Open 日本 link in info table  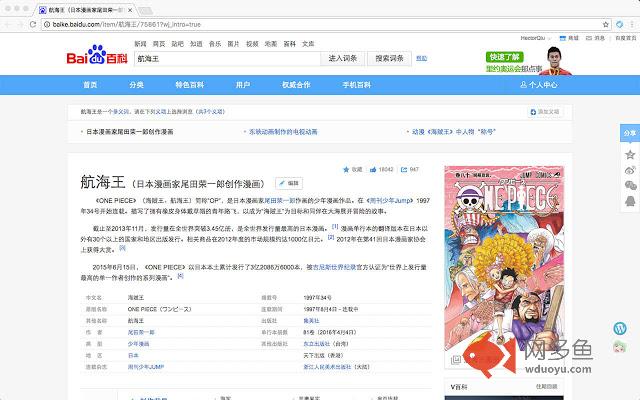tap(133, 356)
